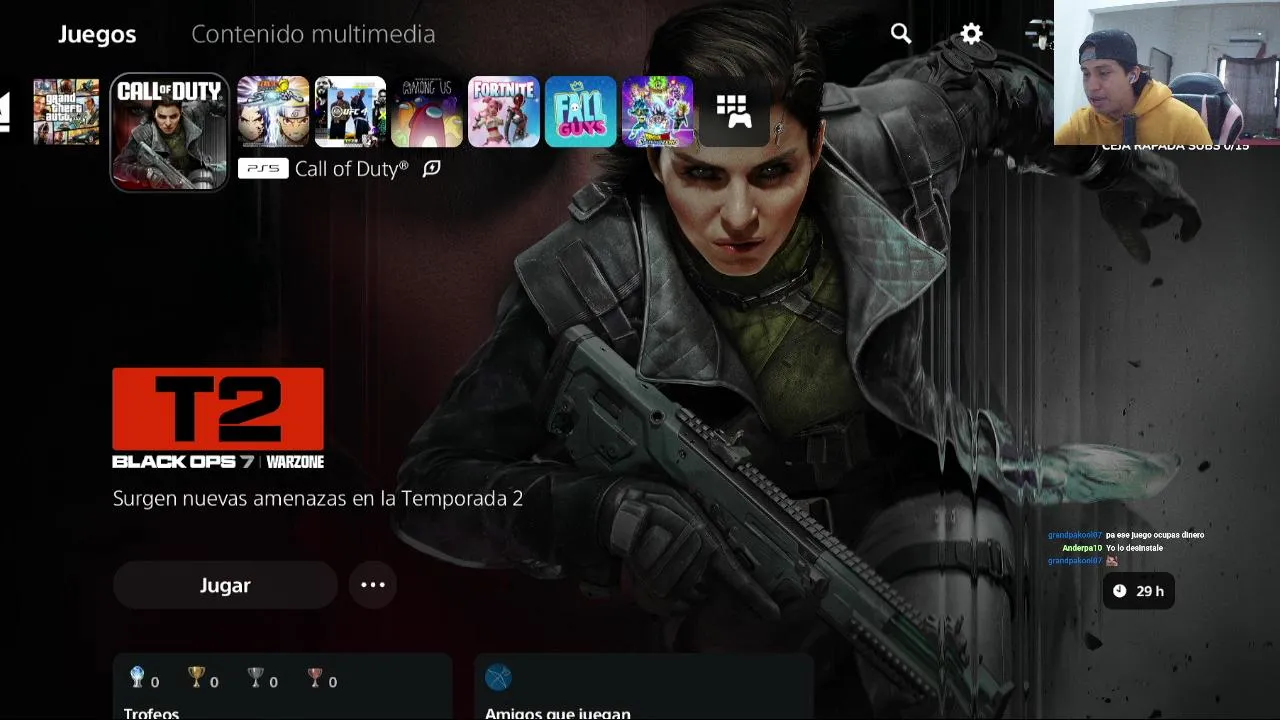This screenshot has width=1280, height=720.
Task: Click the Jugar button
Action: (225, 585)
